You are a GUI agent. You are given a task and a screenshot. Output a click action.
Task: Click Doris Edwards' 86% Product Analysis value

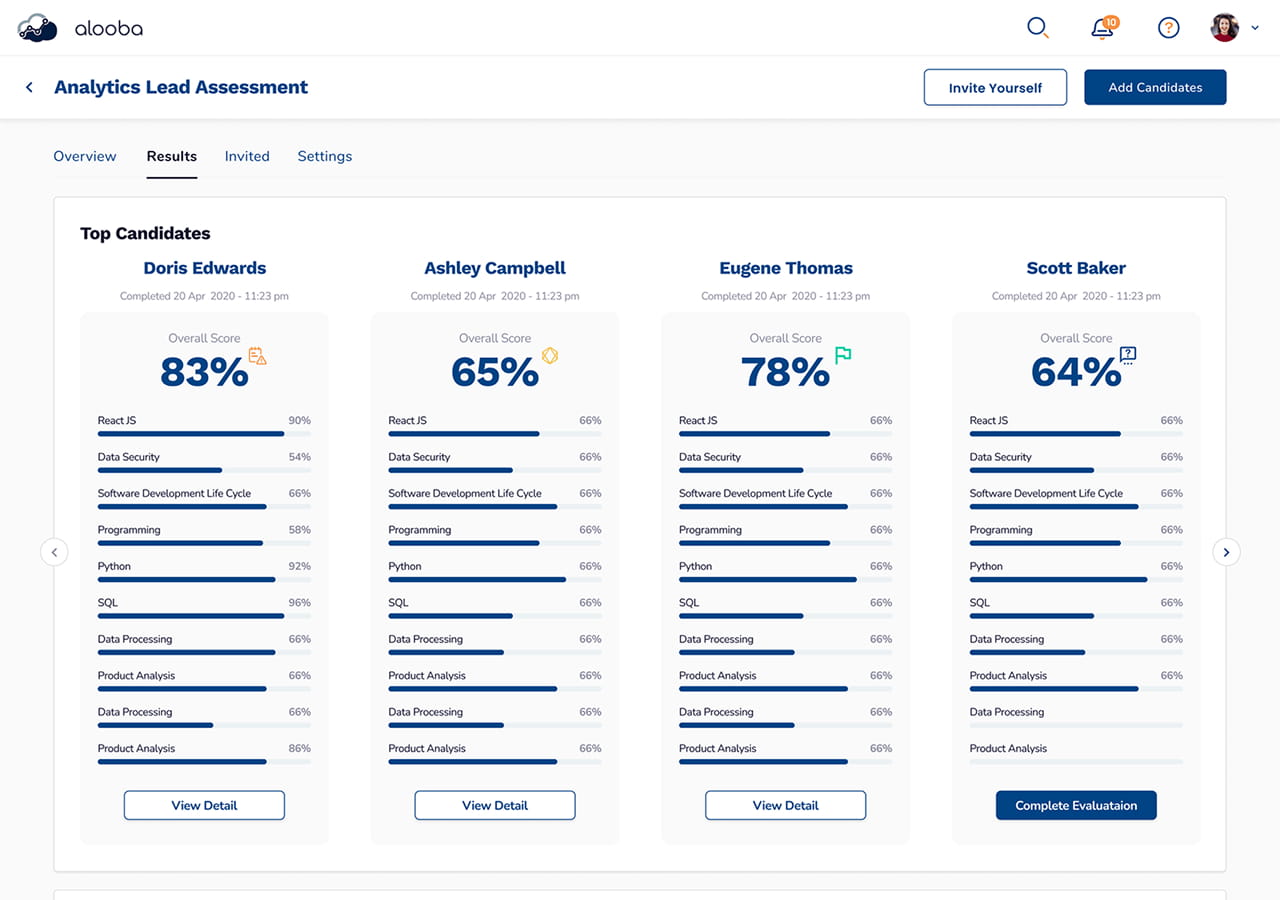(x=299, y=748)
